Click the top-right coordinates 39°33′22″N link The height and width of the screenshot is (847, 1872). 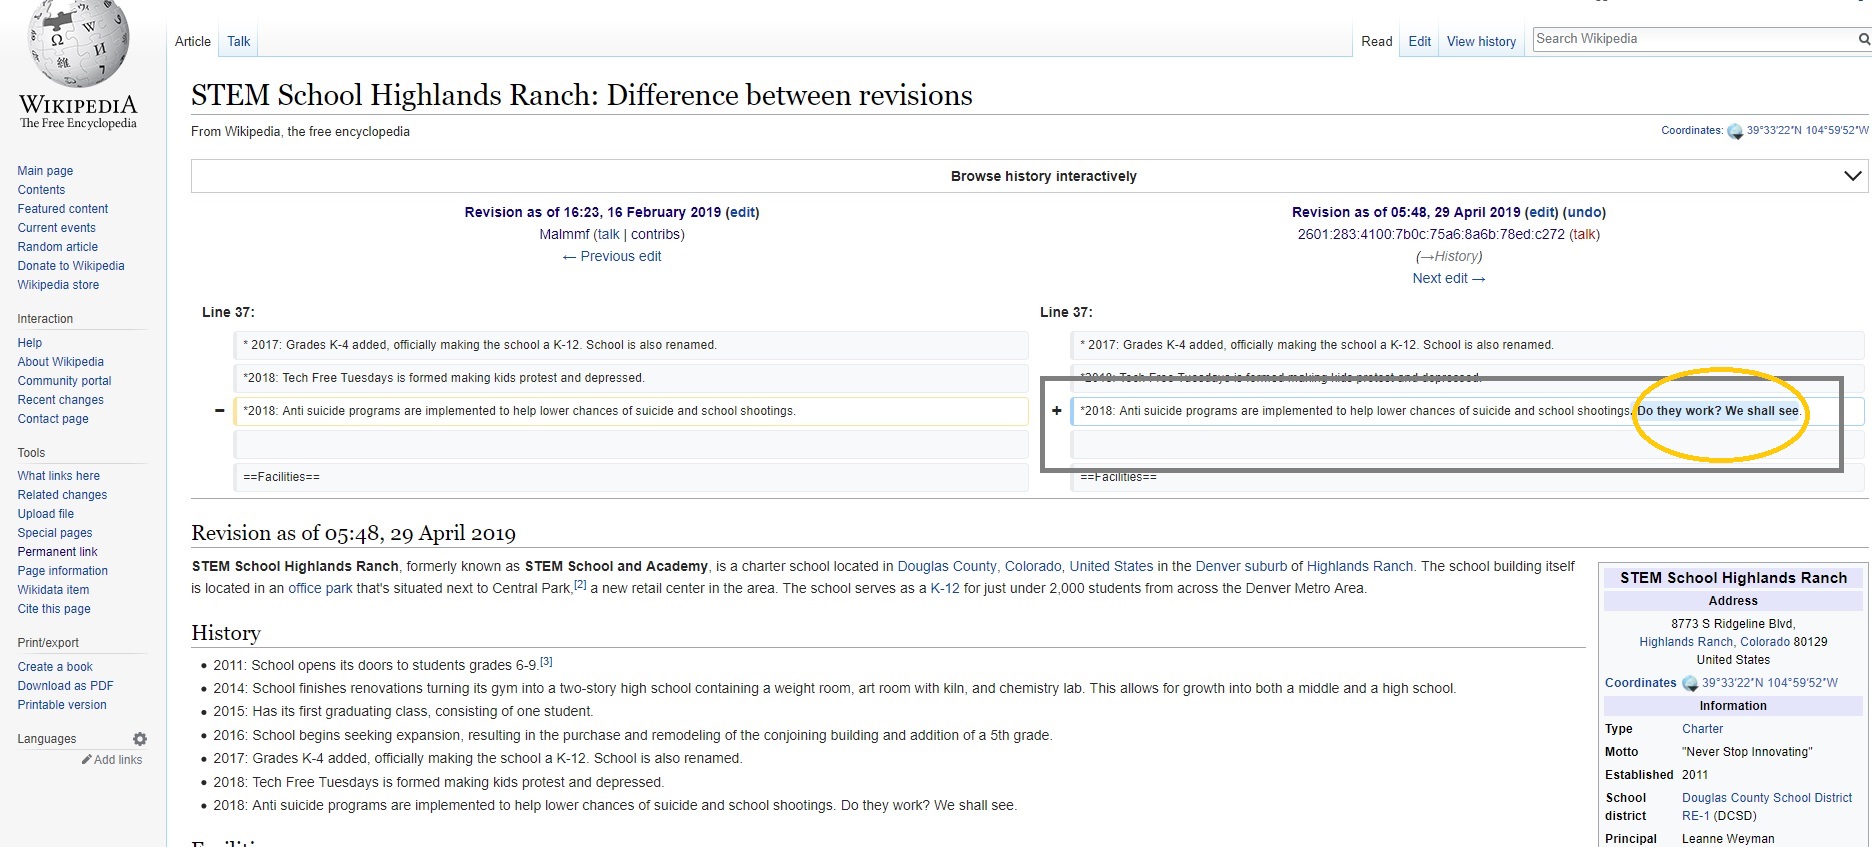(x=1807, y=131)
